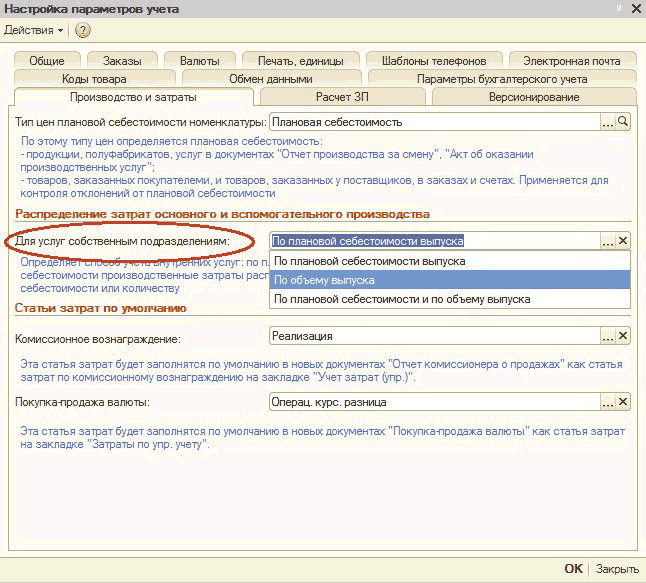The height and width of the screenshot is (583, 646).
Task: Click the help question mark icon
Action: pyautogui.click(x=83, y=30)
